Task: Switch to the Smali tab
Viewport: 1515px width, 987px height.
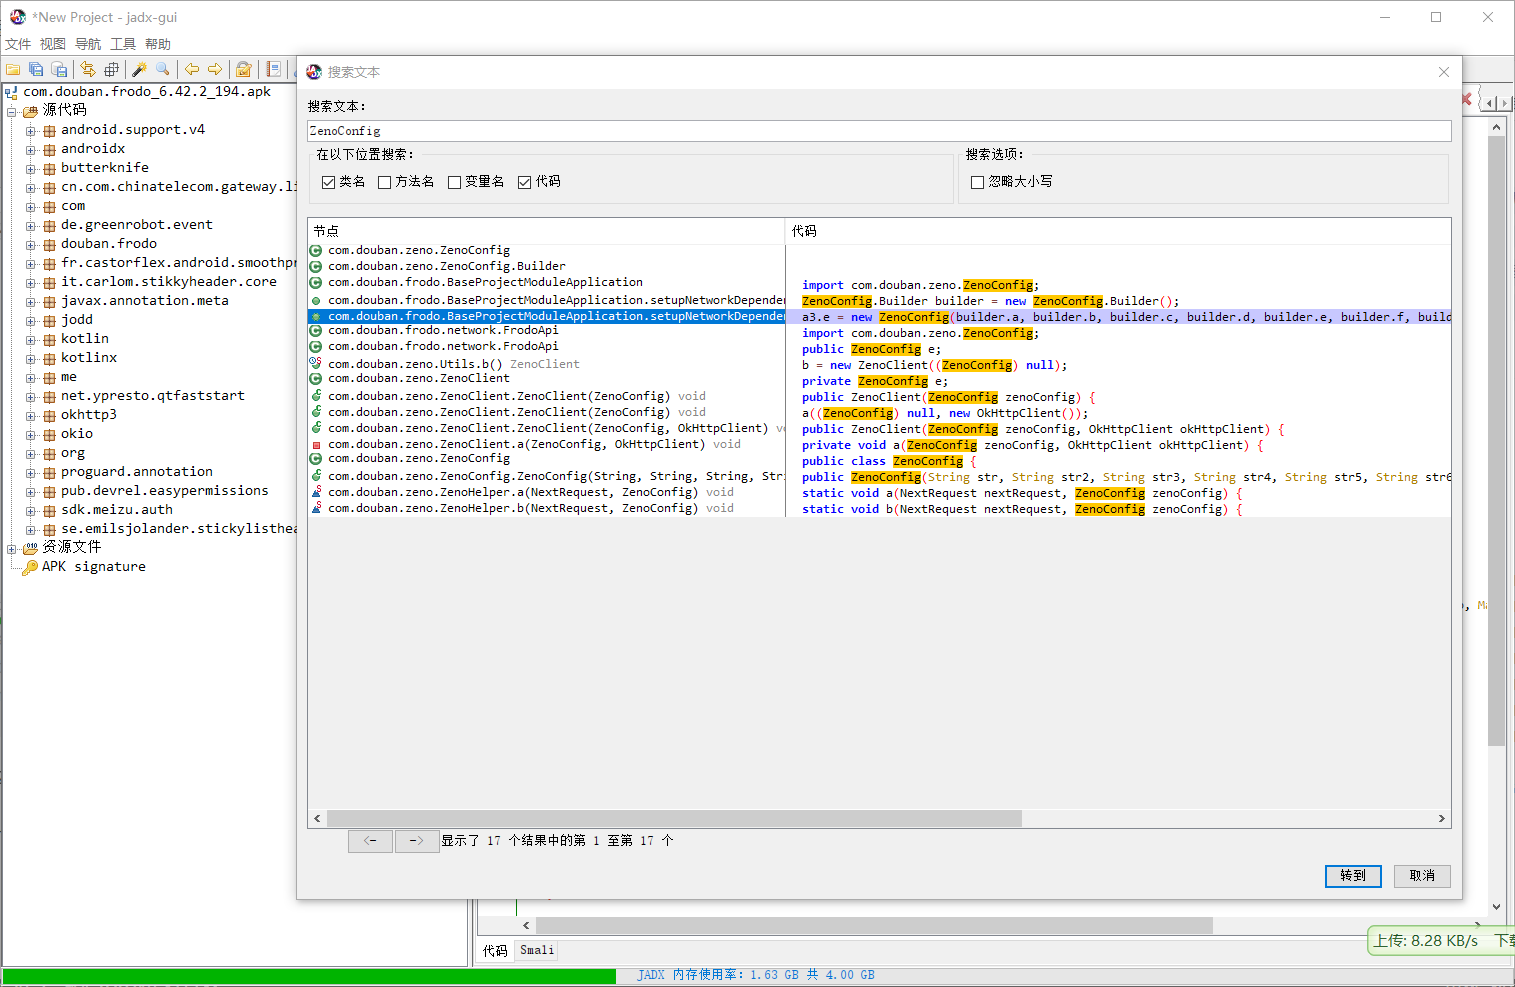Action: pyautogui.click(x=536, y=950)
